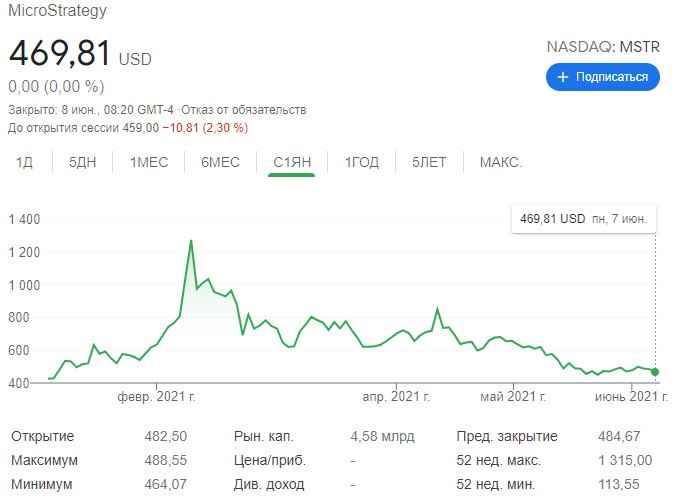The width and height of the screenshot is (684, 503).
Task: Click the 52 нед. мин. value 113,55
Action: [619, 484]
